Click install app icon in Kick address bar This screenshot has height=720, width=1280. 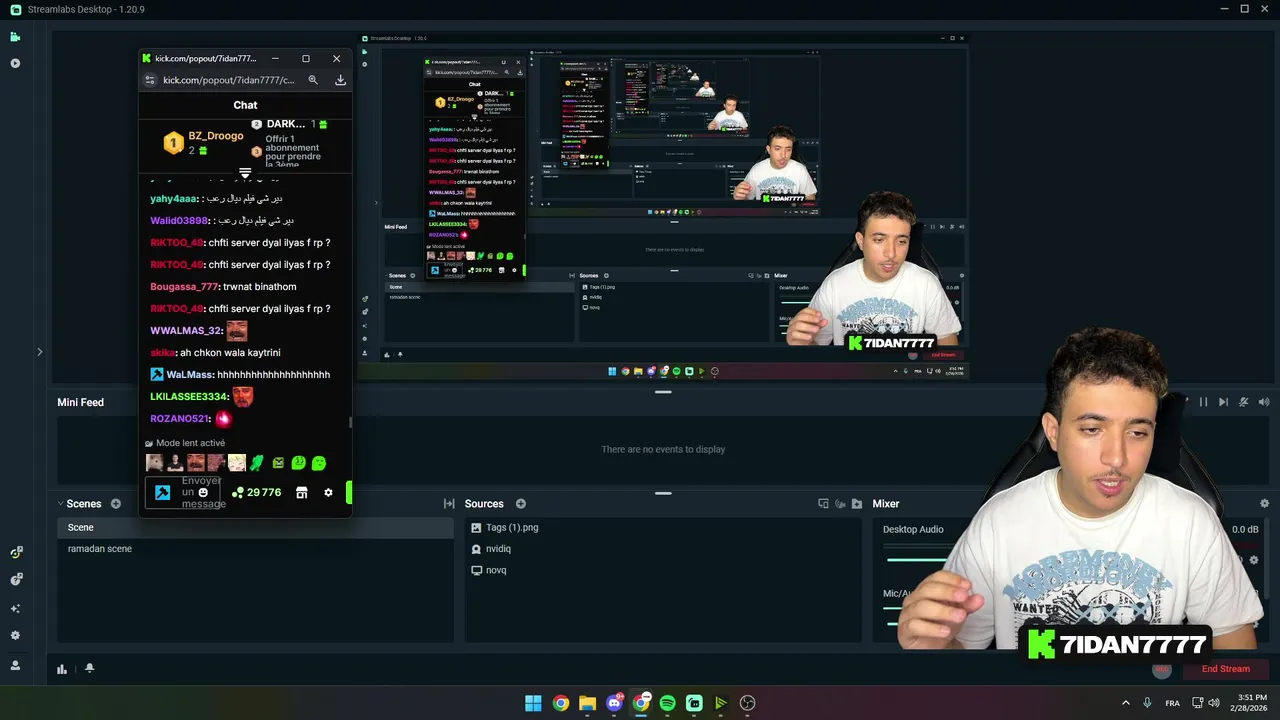tap(340, 80)
